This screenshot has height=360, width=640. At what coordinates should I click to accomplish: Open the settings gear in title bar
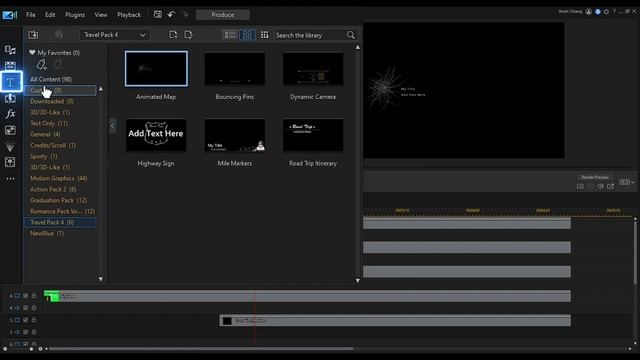[x=606, y=11]
